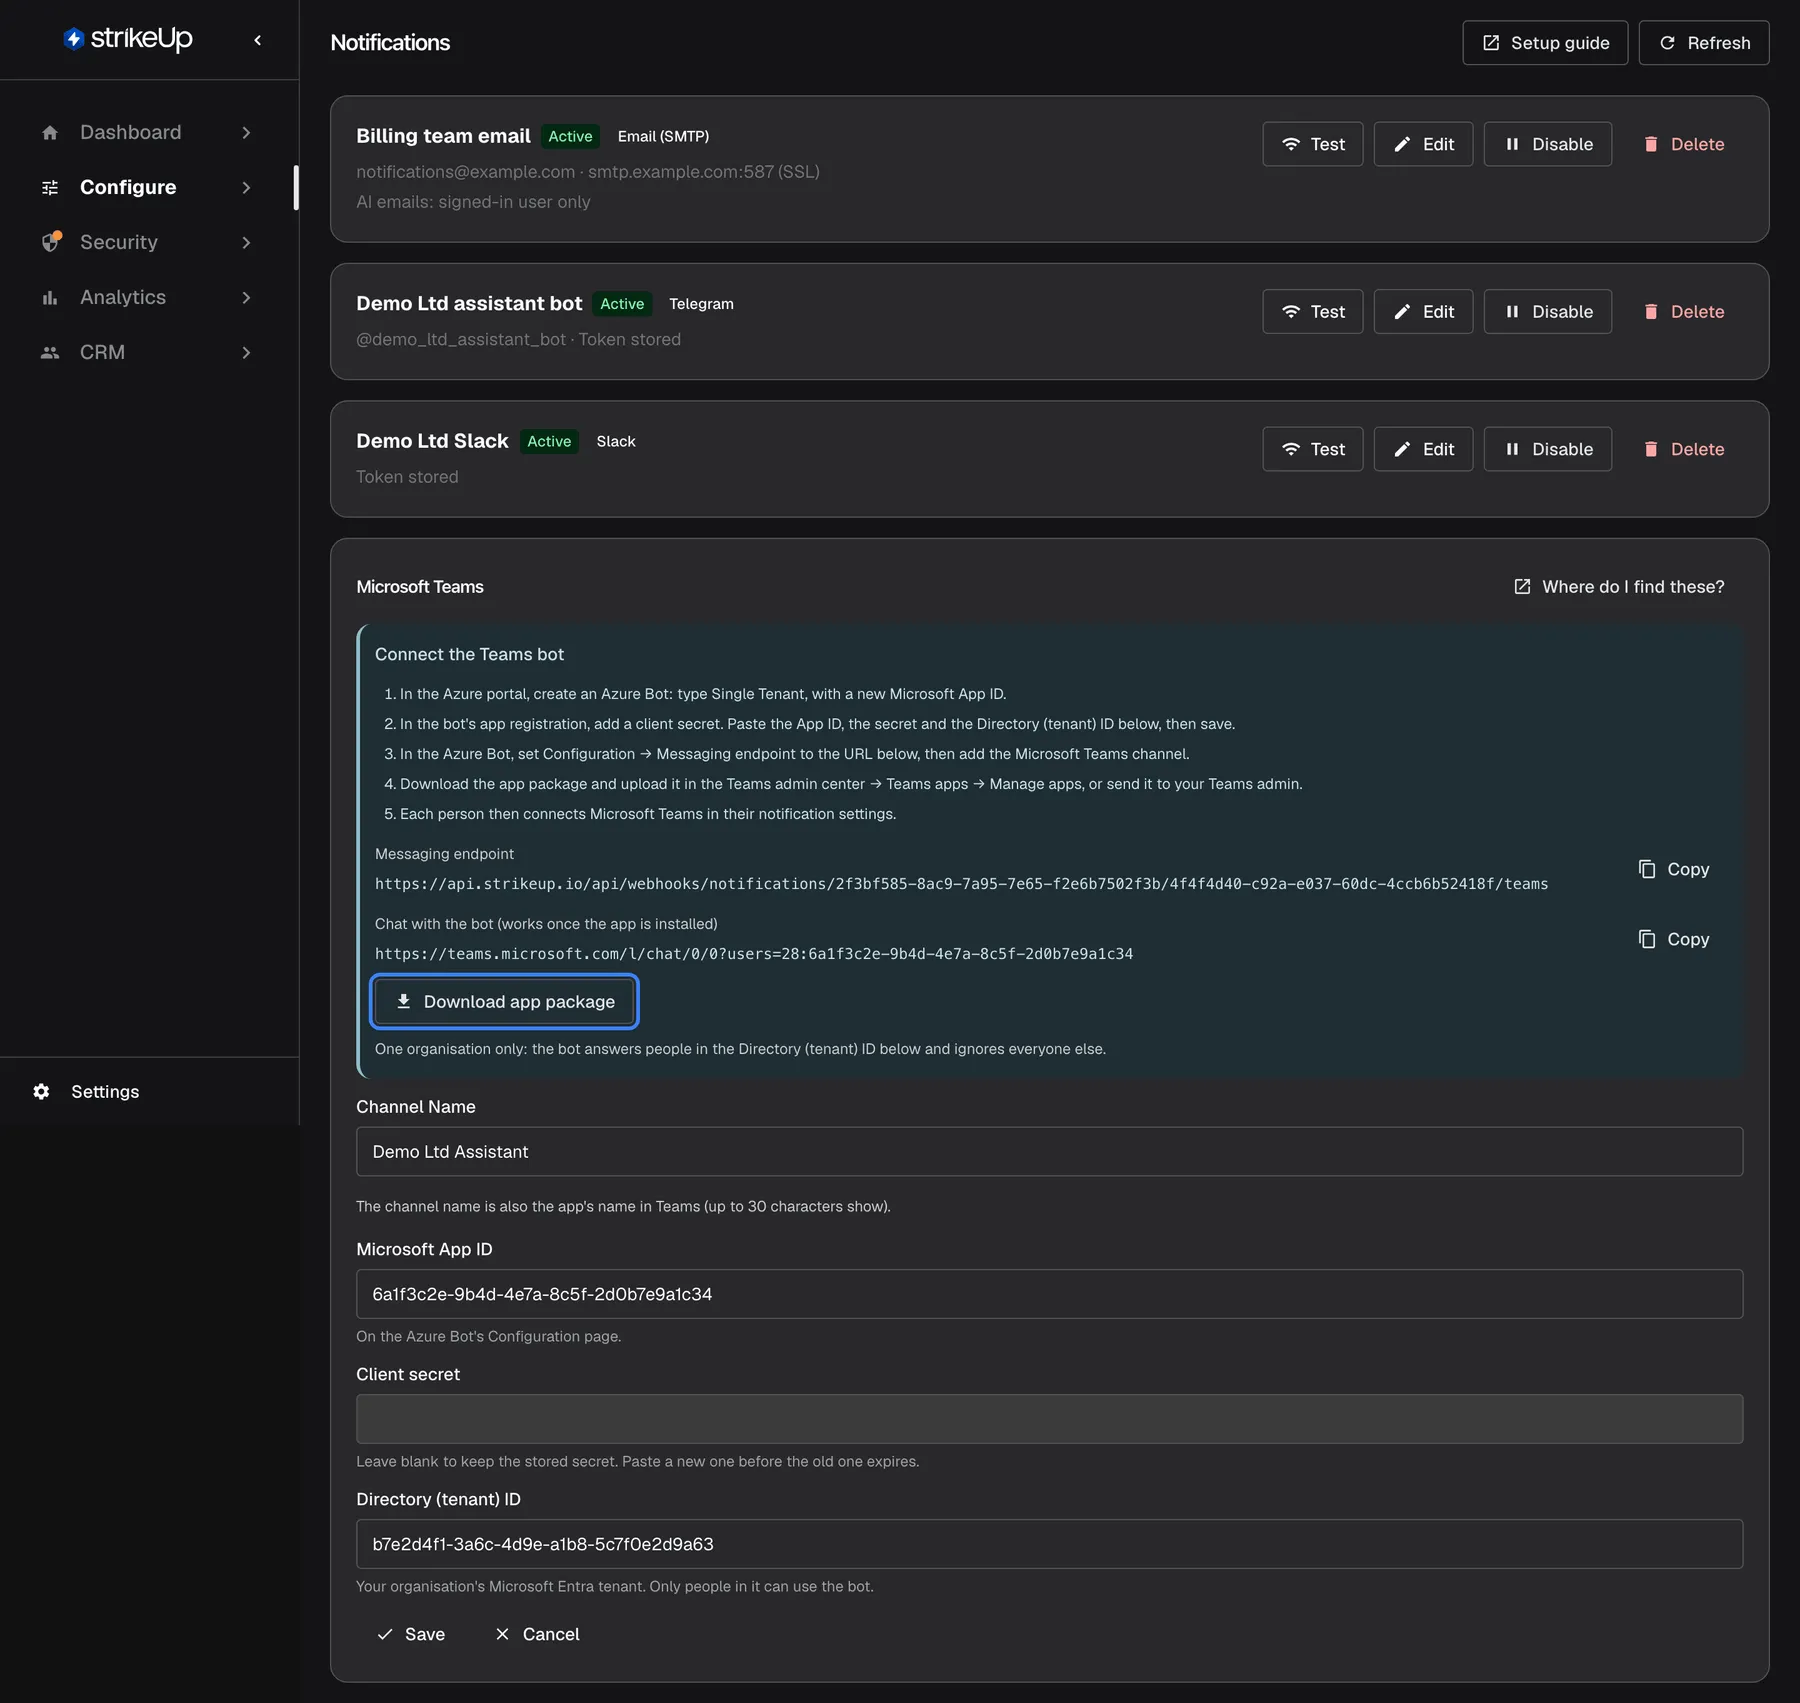Edit the Demo Ltd Slack channel
The width and height of the screenshot is (1800, 1703).
1423,449
